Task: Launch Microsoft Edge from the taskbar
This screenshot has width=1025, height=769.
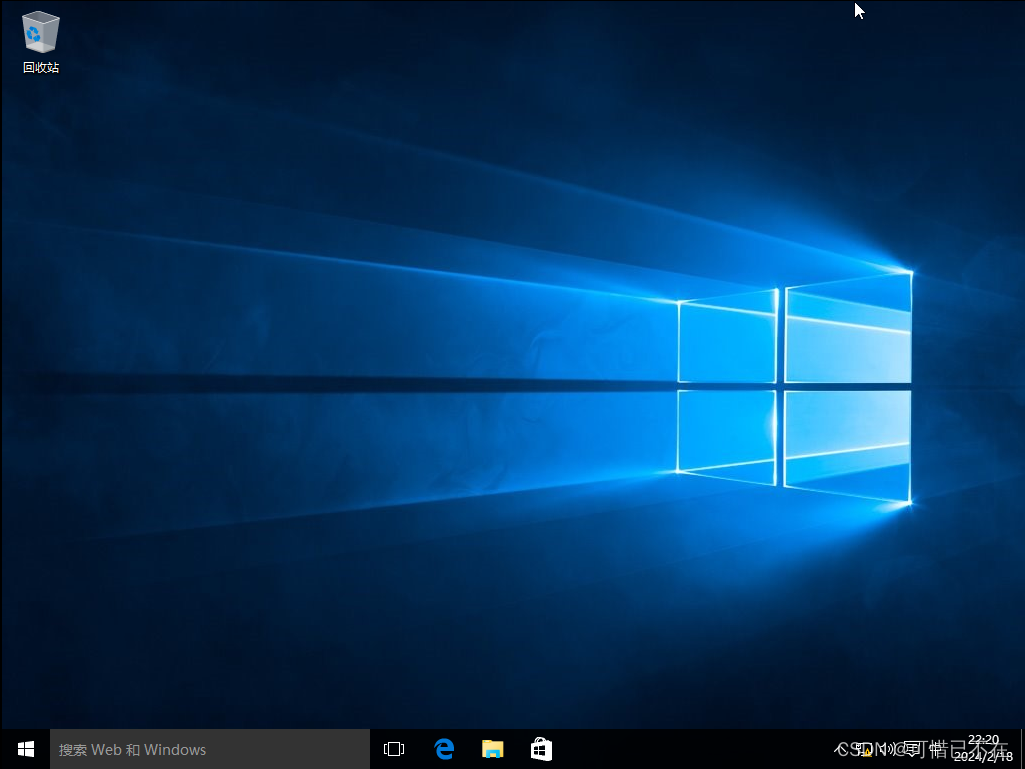Action: (x=444, y=749)
